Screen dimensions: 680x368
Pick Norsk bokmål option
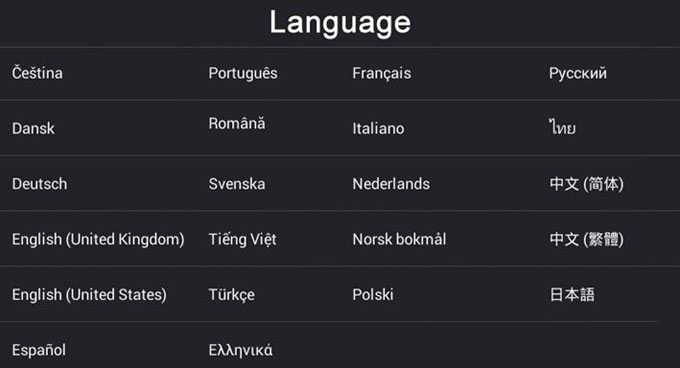click(x=399, y=239)
